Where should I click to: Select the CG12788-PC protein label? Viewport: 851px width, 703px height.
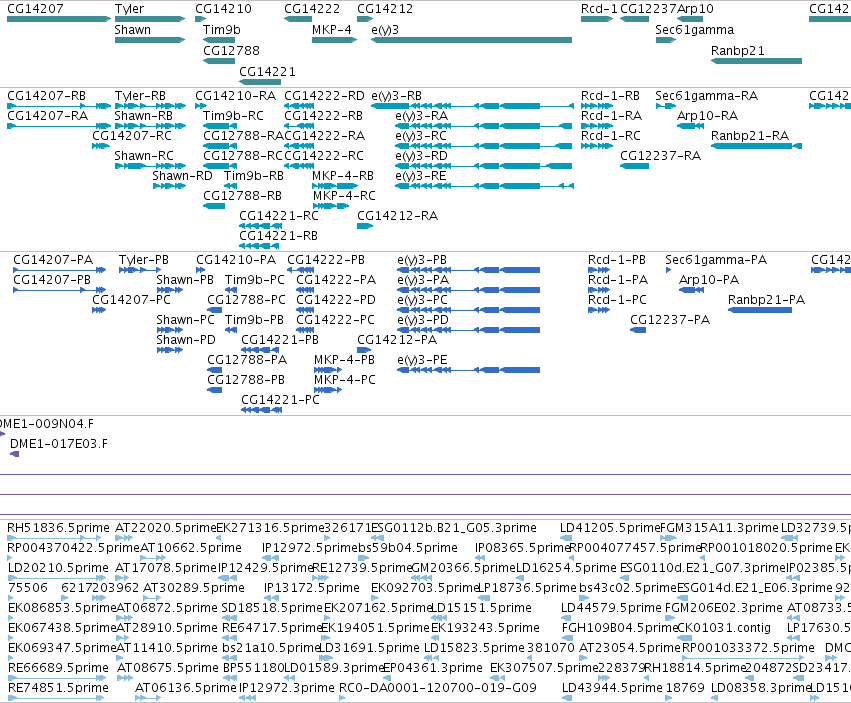pos(246,300)
